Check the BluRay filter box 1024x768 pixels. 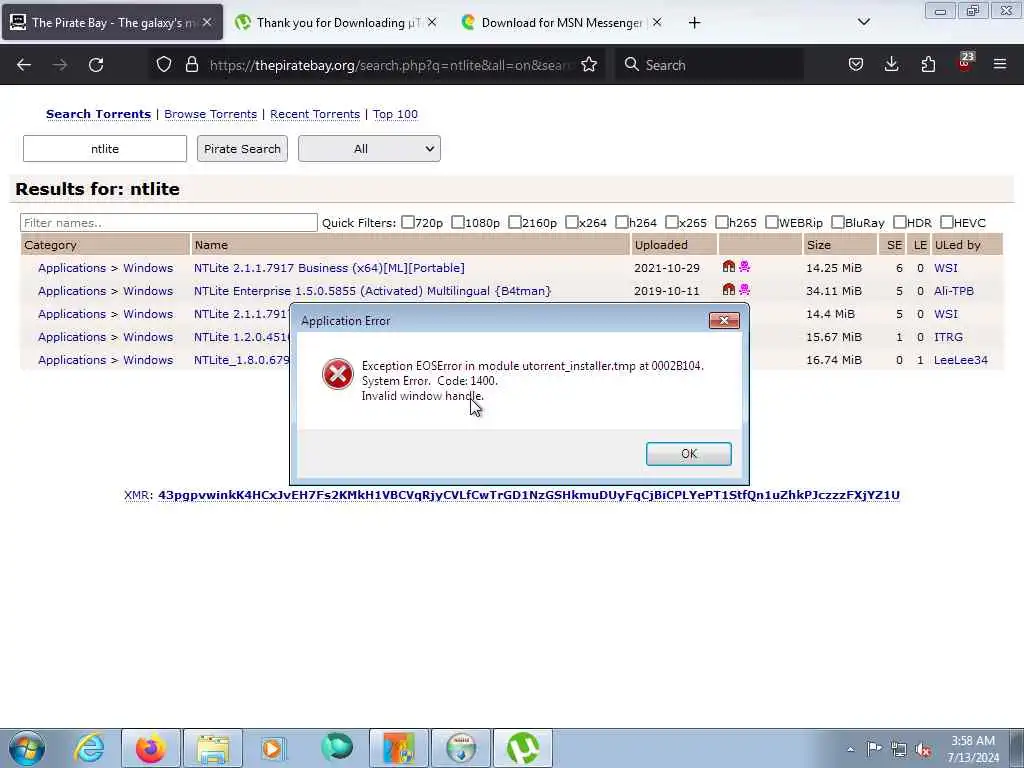coord(837,223)
